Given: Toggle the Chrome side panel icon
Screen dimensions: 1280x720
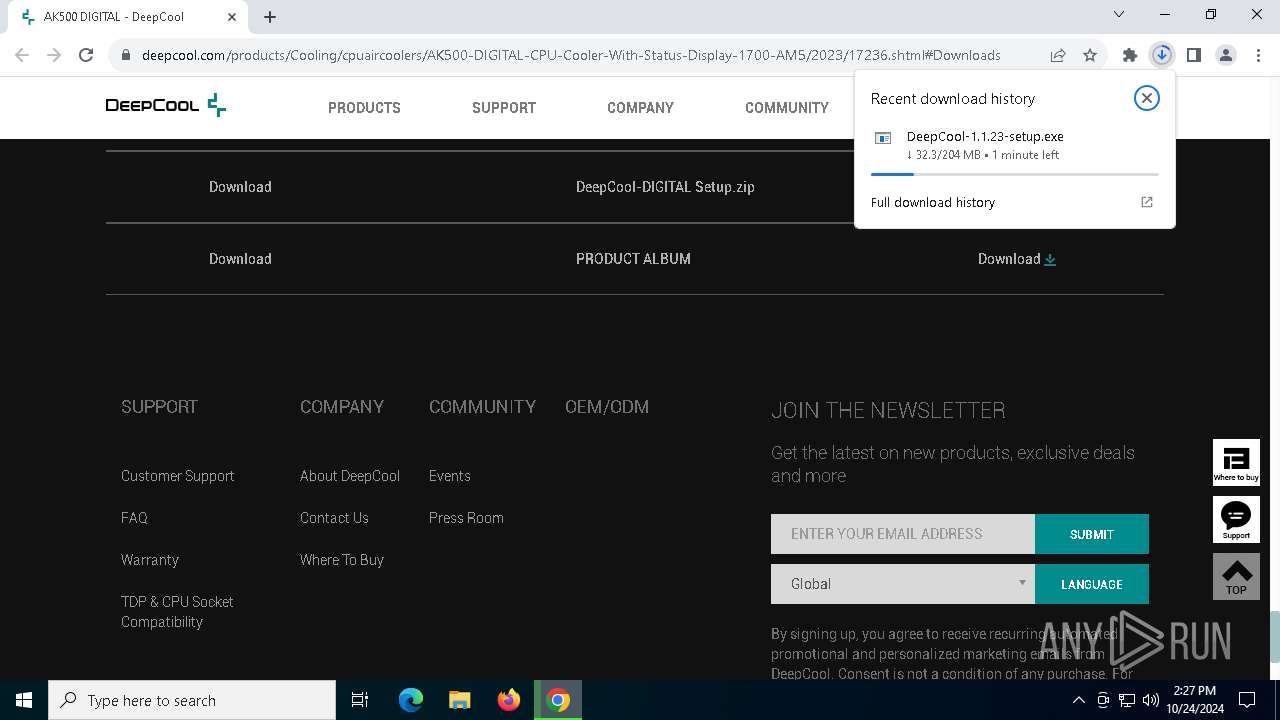Looking at the screenshot, I should [x=1194, y=55].
